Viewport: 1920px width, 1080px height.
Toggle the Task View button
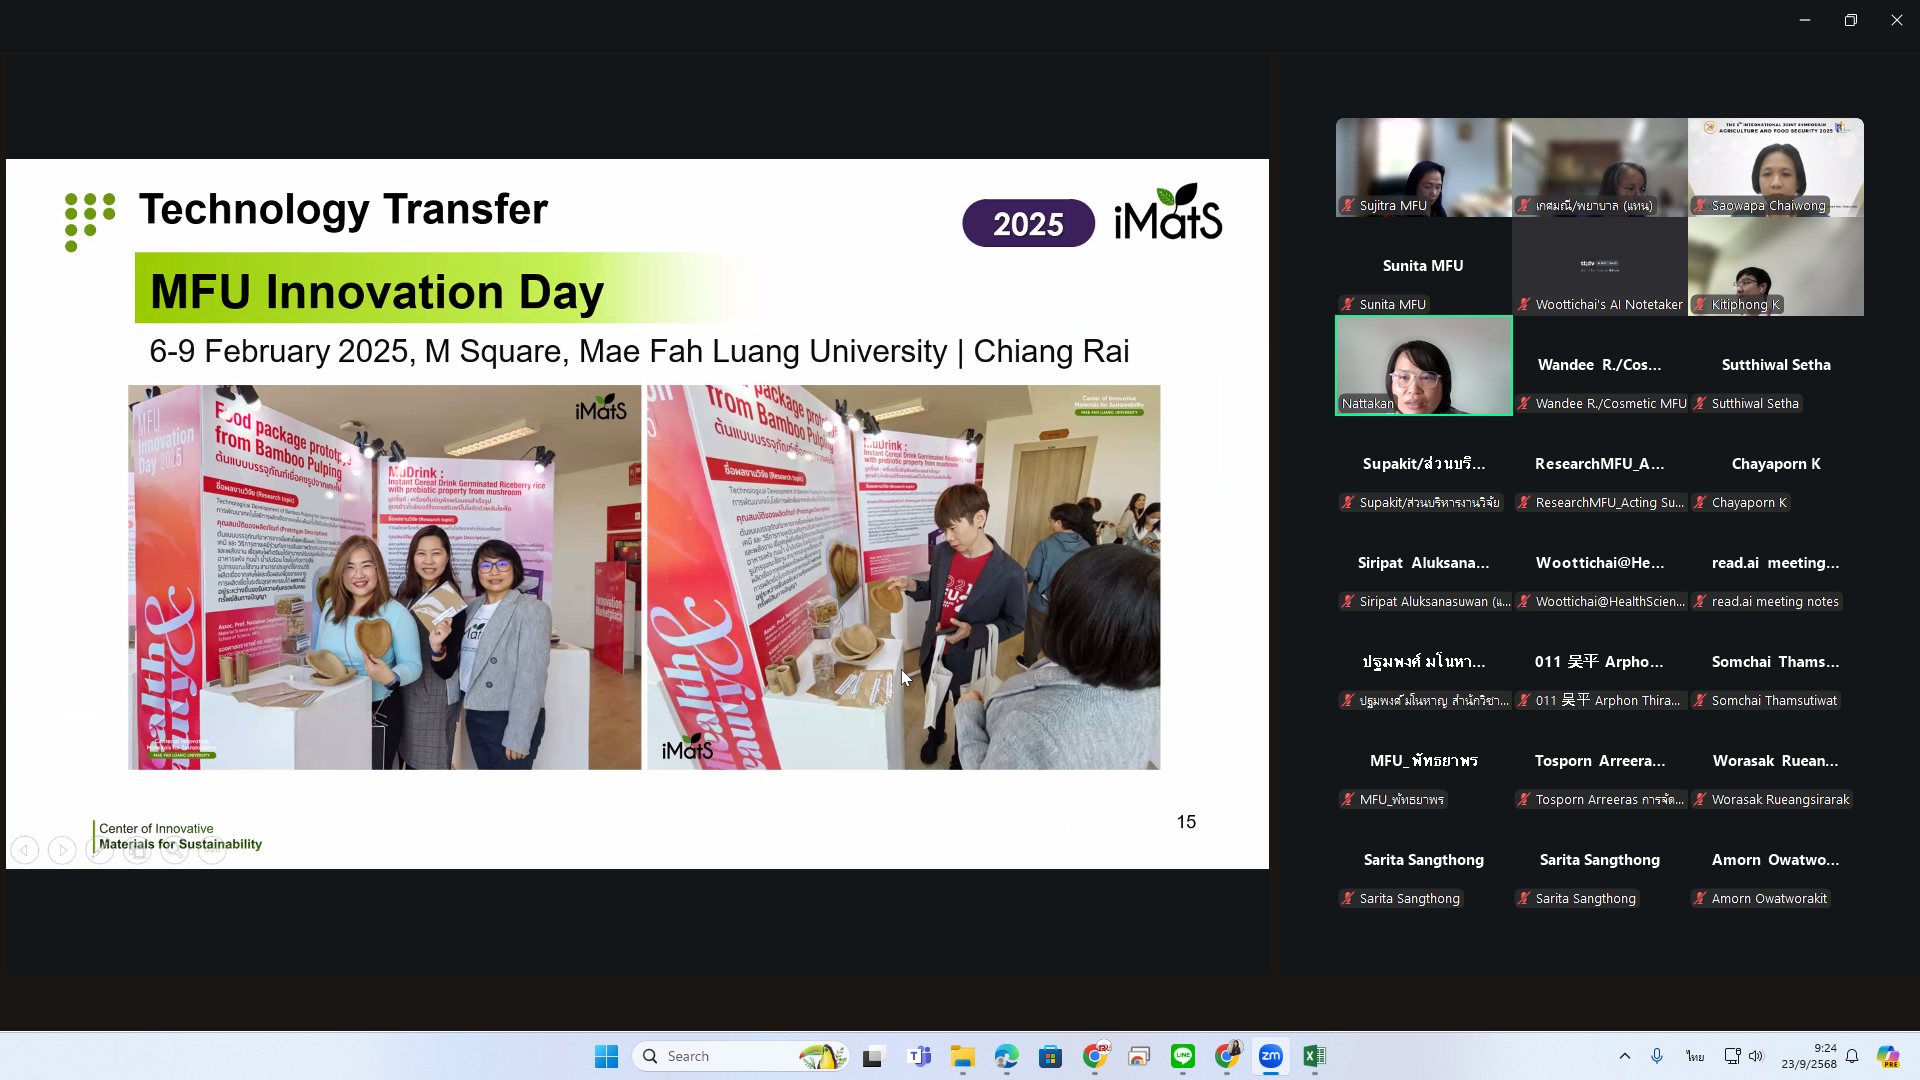874,1056
